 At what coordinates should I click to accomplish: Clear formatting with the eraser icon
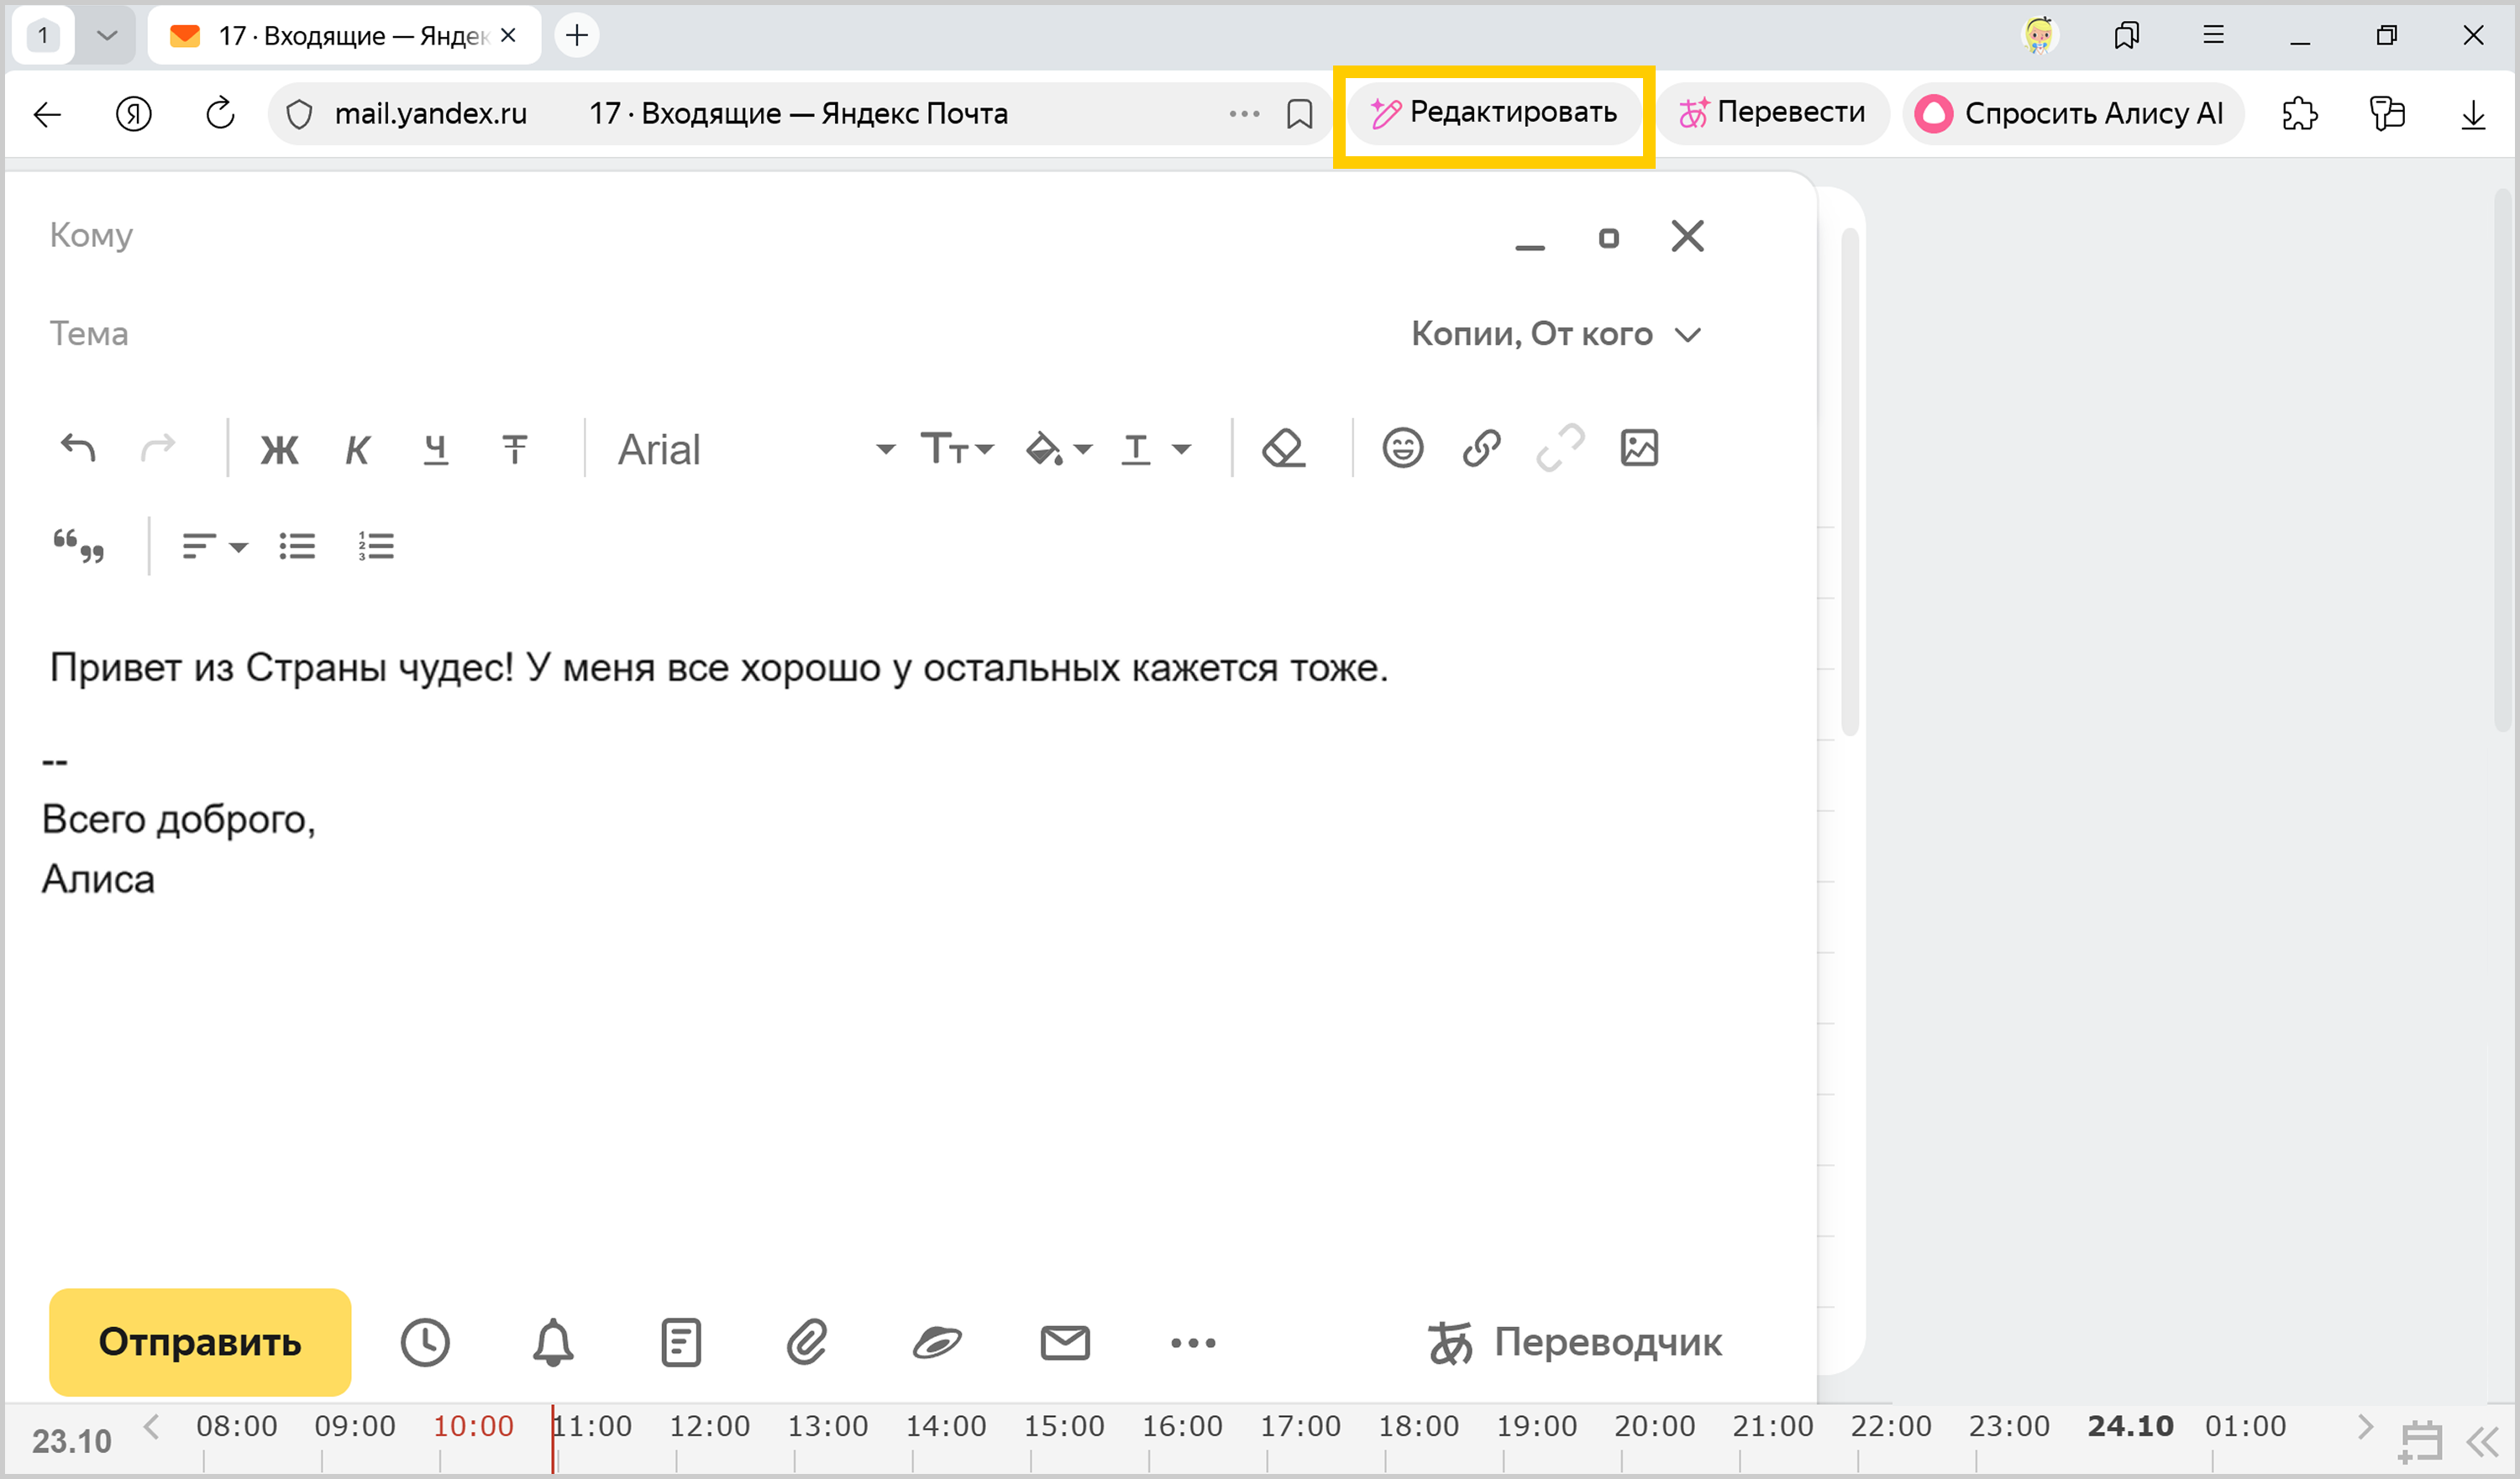click(x=1283, y=448)
